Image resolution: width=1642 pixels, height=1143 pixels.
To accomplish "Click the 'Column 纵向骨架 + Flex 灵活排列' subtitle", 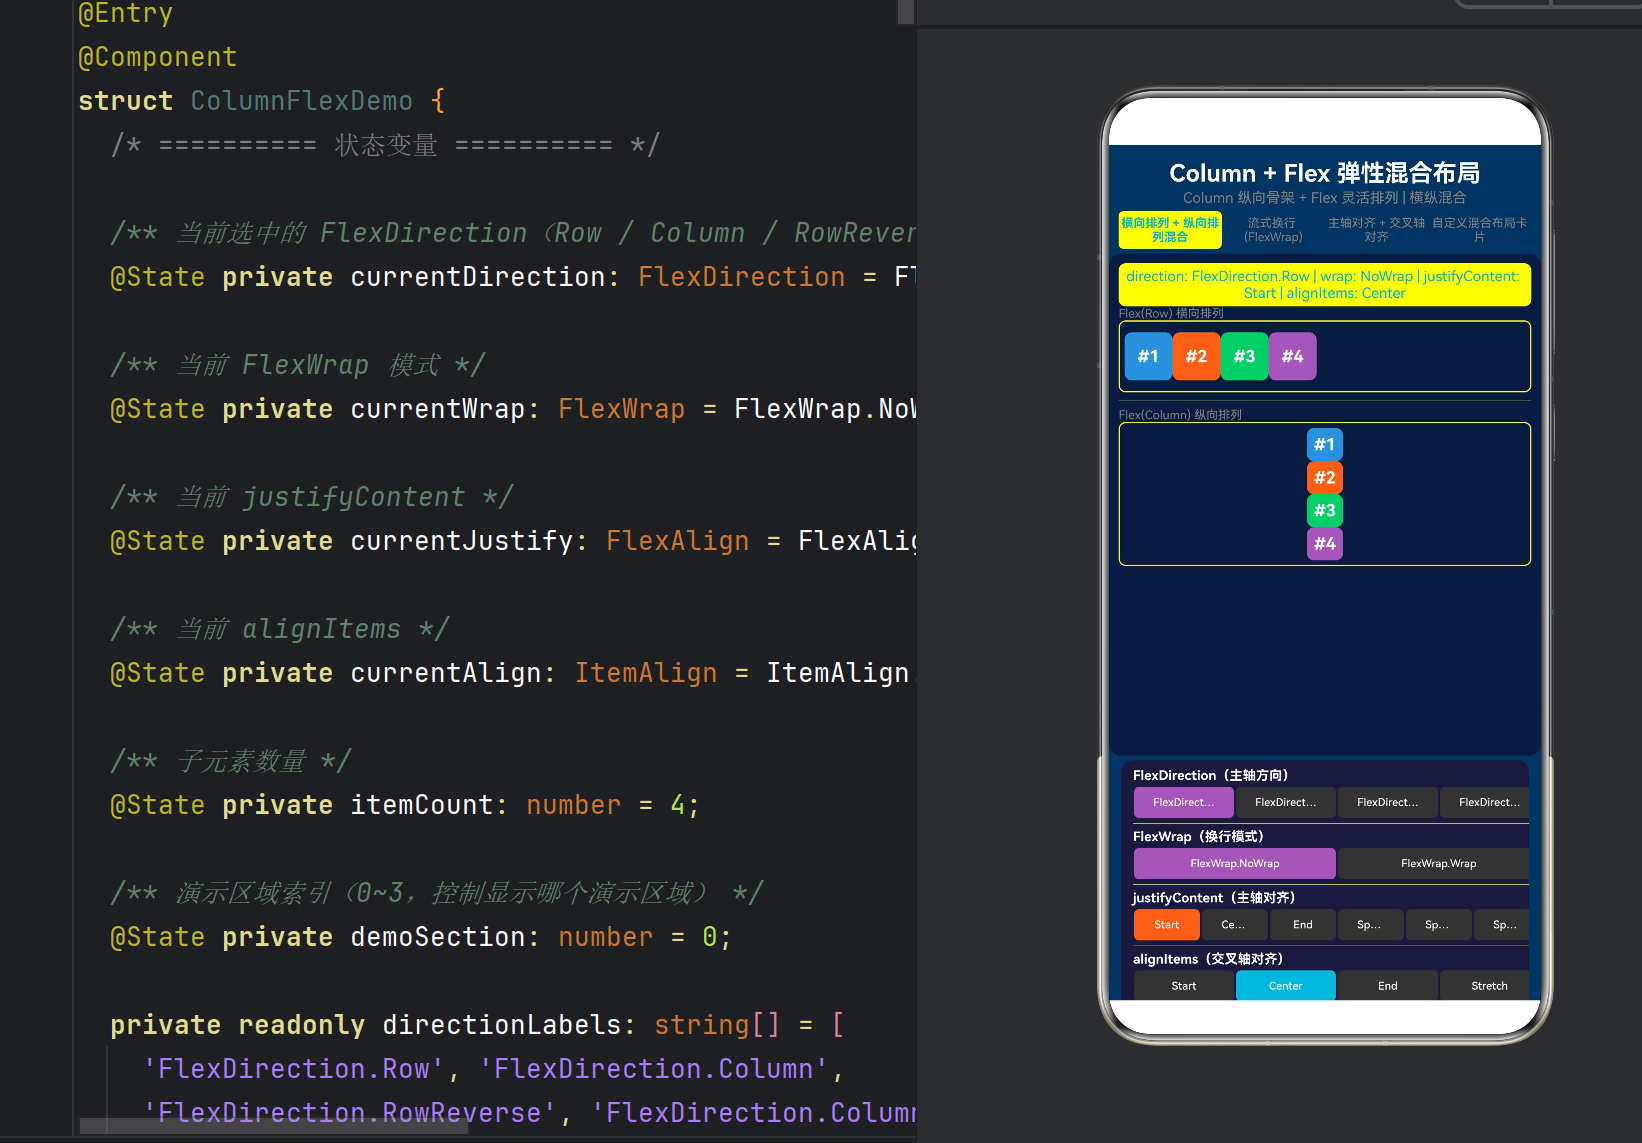I will (x=1324, y=198).
